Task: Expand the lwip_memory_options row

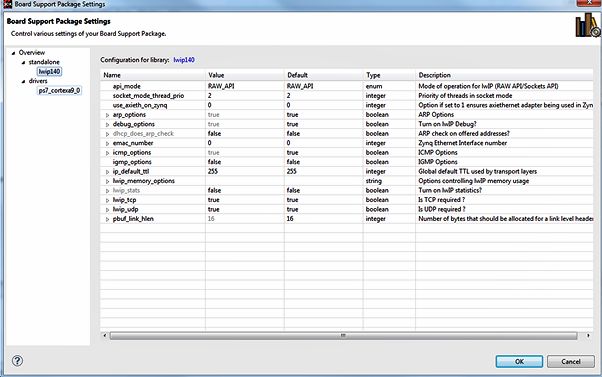Action: tap(108, 181)
